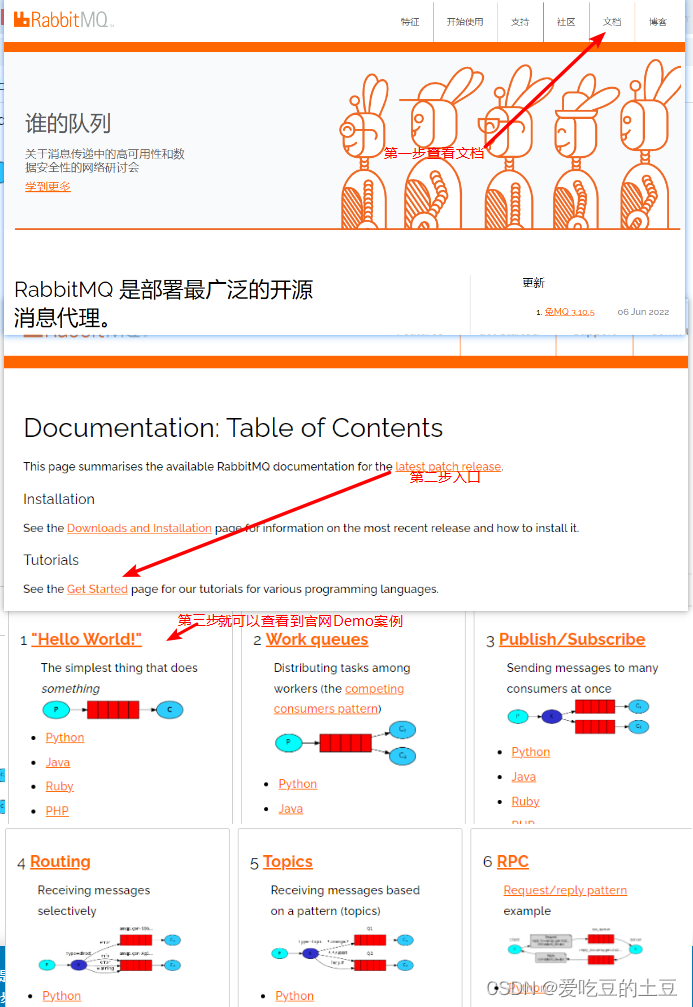This screenshot has height=1007, width=693.
Task: Open Python under Publish/Subscribe
Action: click(531, 751)
